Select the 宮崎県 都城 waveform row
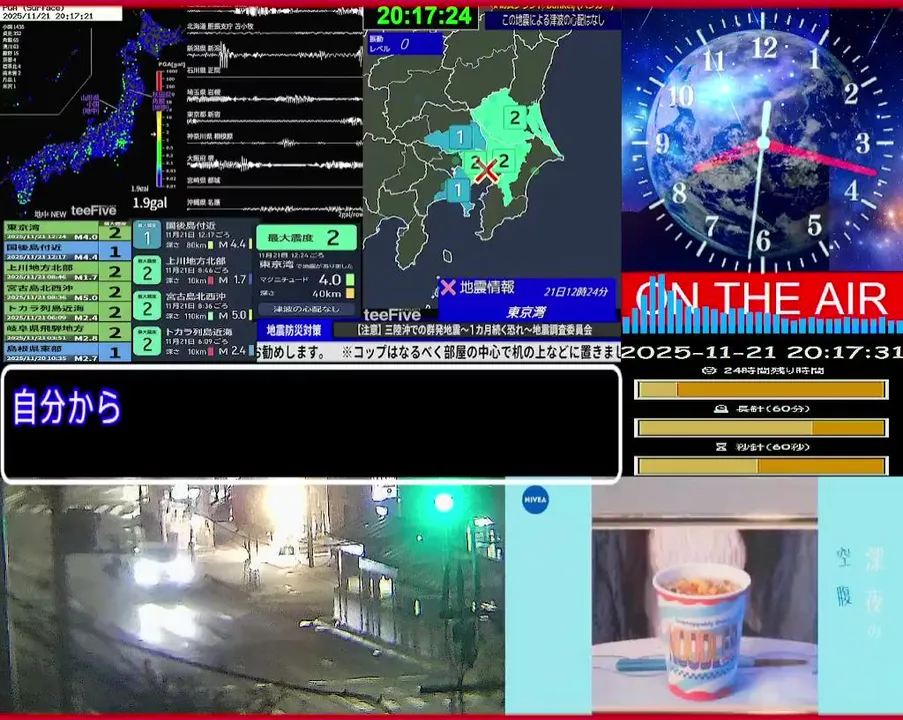This screenshot has width=903, height=720. [274, 181]
